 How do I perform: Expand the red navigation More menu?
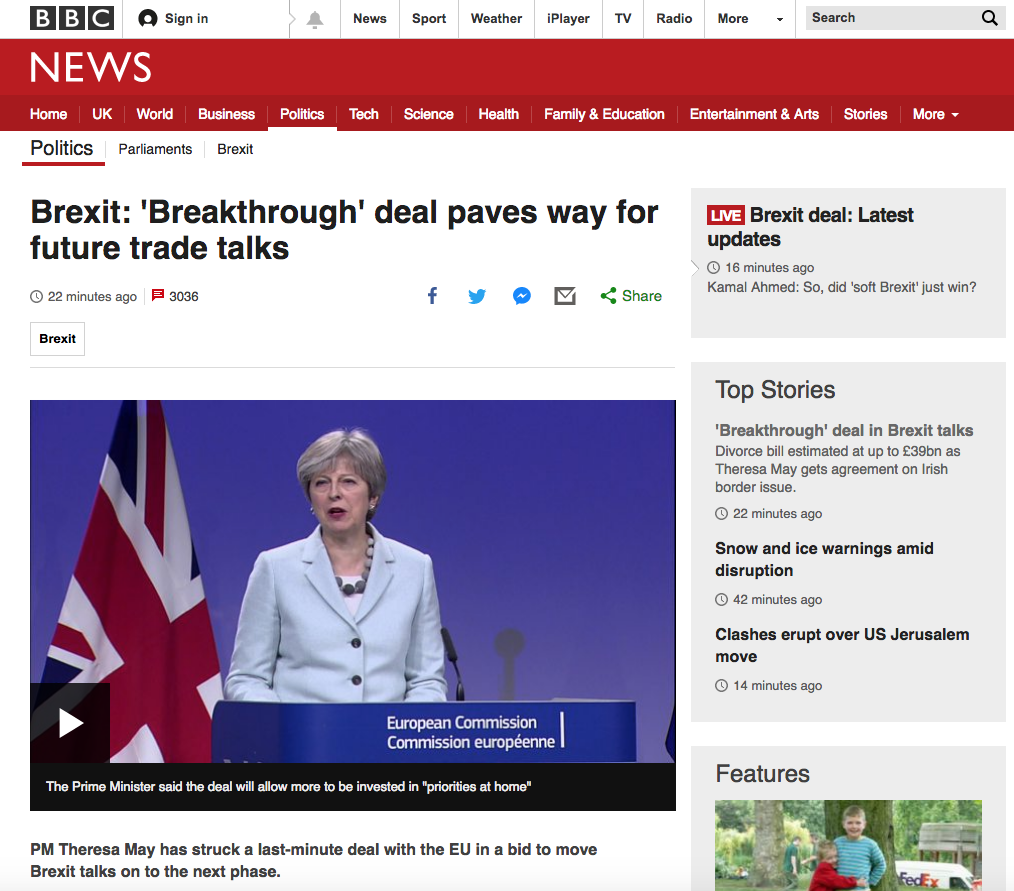click(x=935, y=114)
